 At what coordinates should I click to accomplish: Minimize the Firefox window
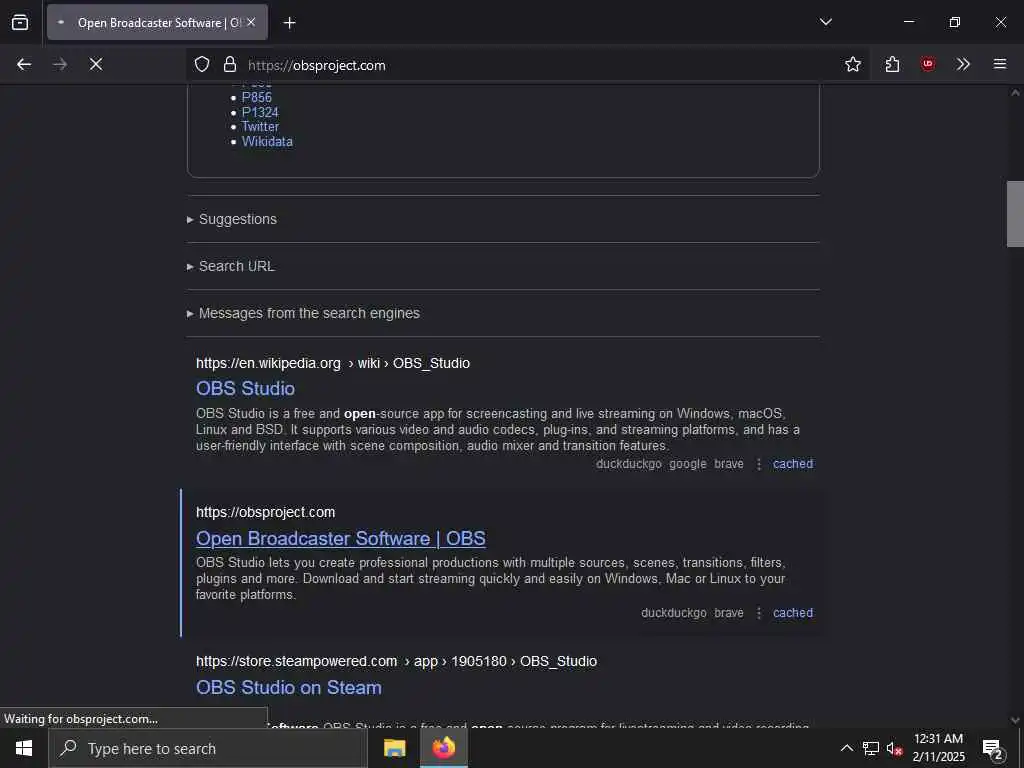(908, 22)
